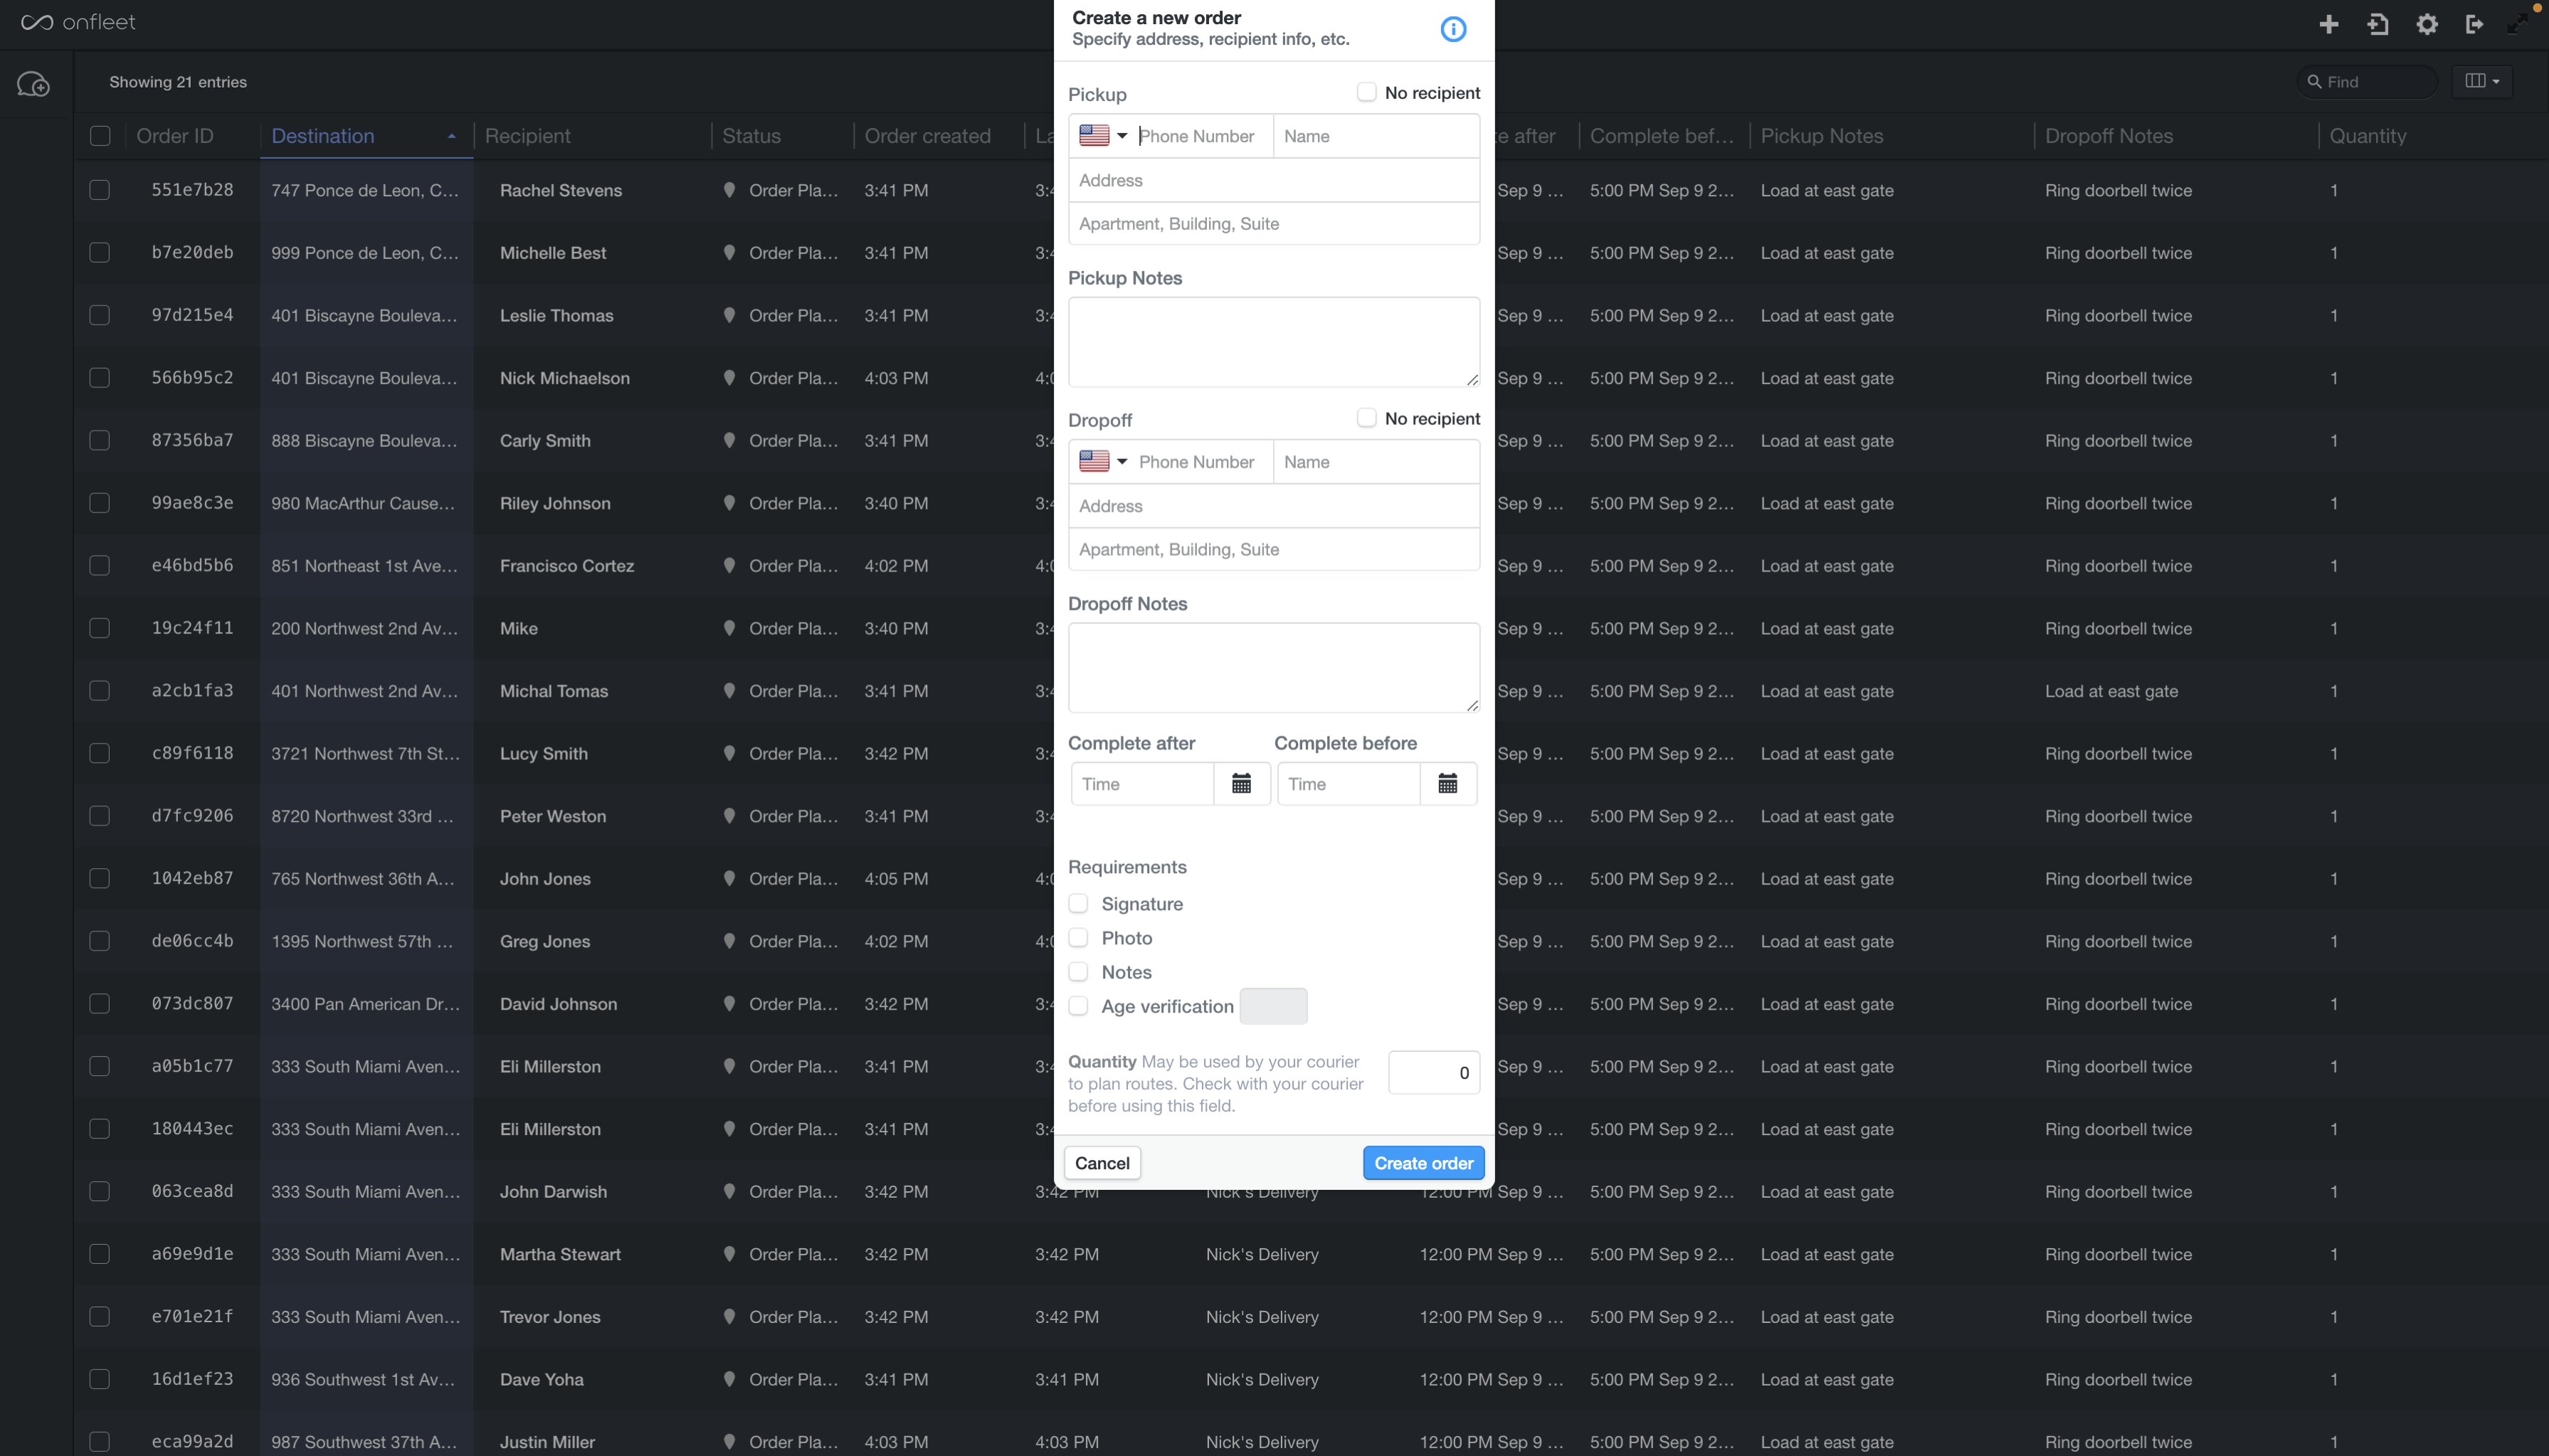This screenshot has width=2549, height=1456.
Task: Enable the Signature requirement checkbox
Action: (x=1078, y=904)
